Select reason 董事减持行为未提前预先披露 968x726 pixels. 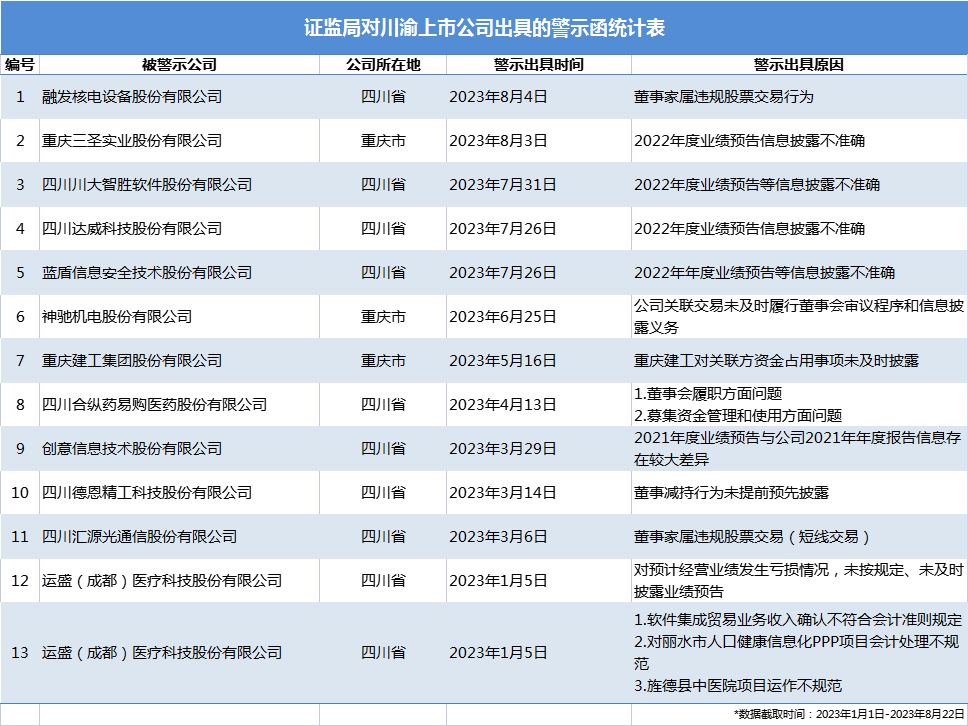(x=731, y=493)
